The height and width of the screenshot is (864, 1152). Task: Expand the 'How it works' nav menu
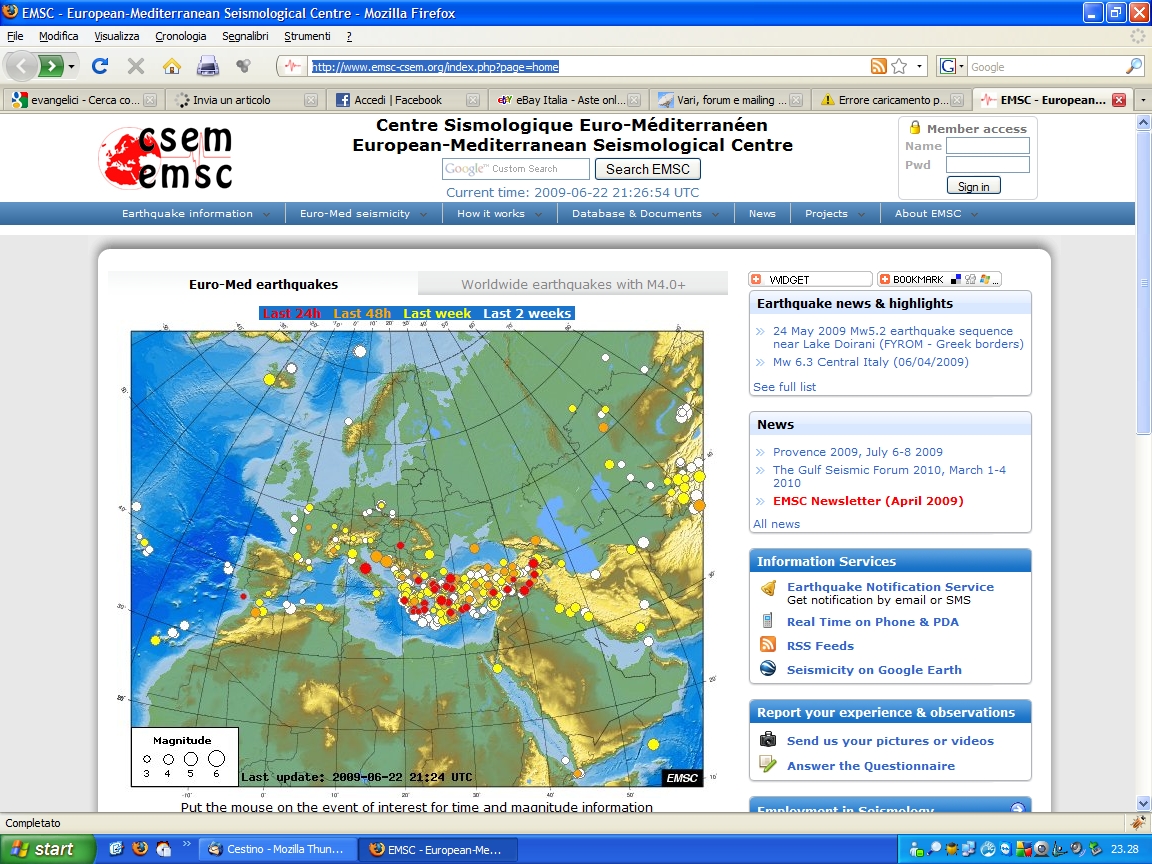coord(500,214)
